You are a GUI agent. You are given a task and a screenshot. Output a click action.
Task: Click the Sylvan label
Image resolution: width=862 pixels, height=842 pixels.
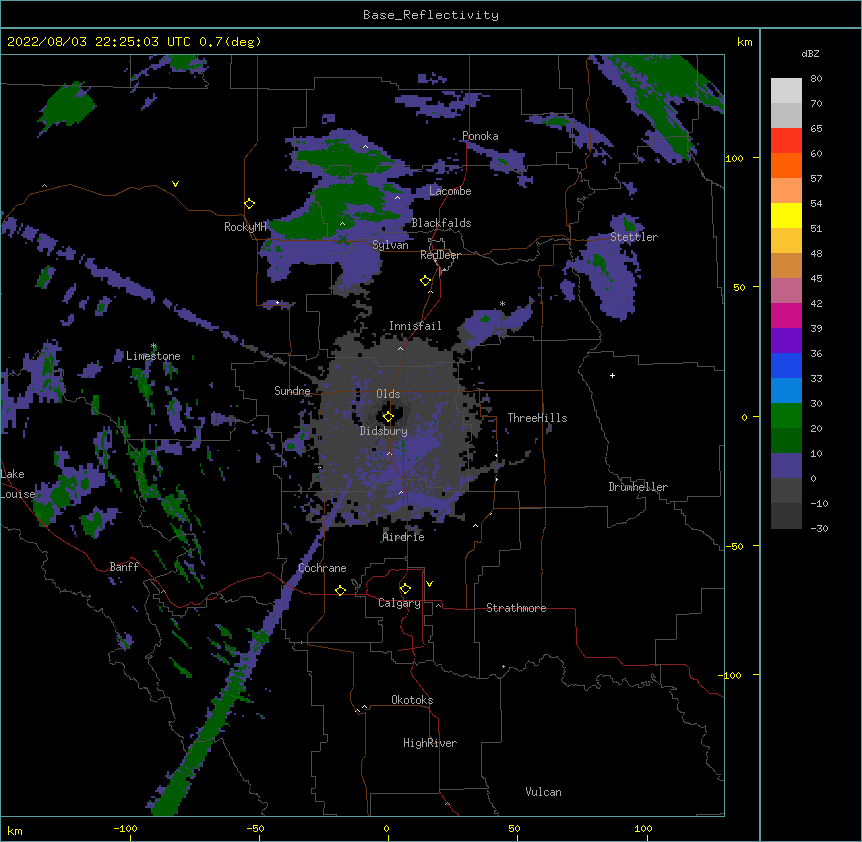pyautogui.click(x=390, y=245)
